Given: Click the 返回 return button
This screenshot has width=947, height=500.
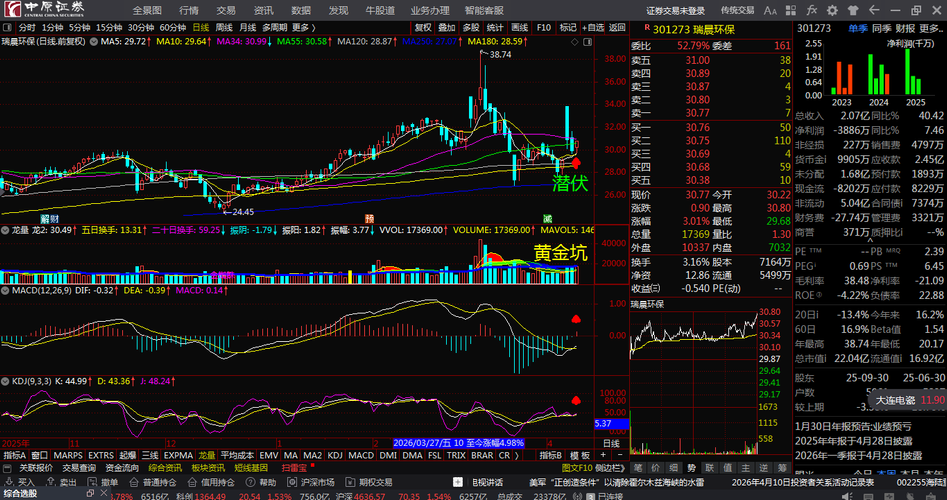Looking at the screenshot, I should point(617,27).
